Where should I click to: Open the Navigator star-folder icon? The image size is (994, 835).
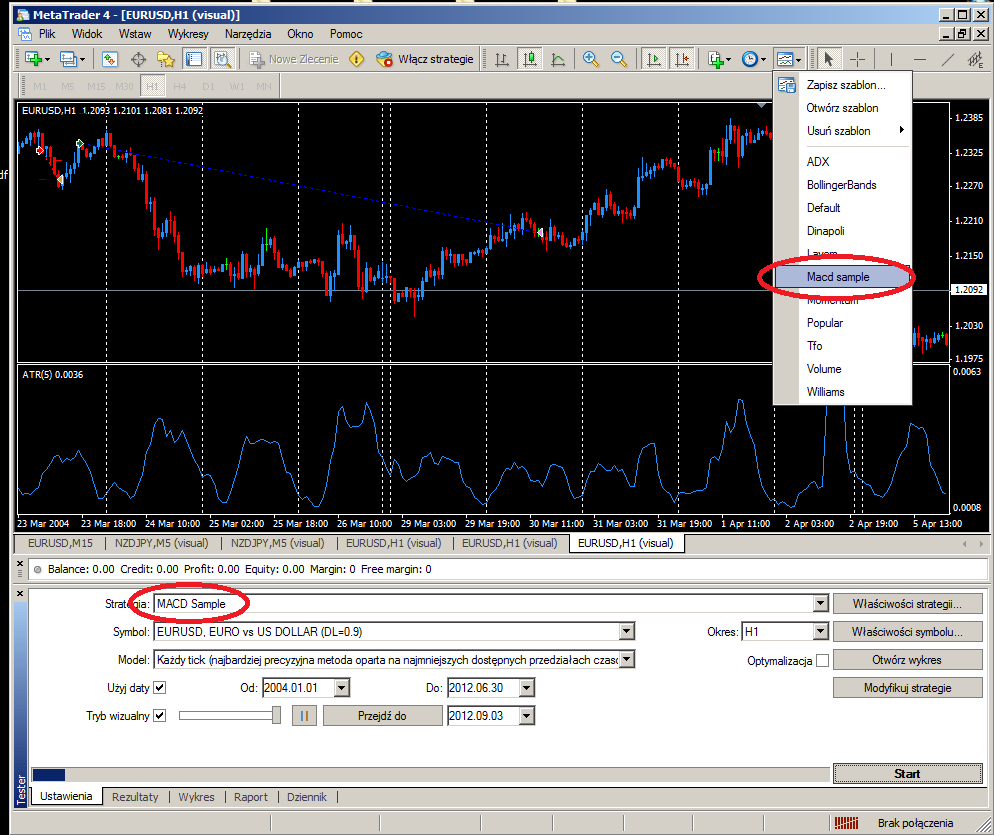tap(165, 60)
